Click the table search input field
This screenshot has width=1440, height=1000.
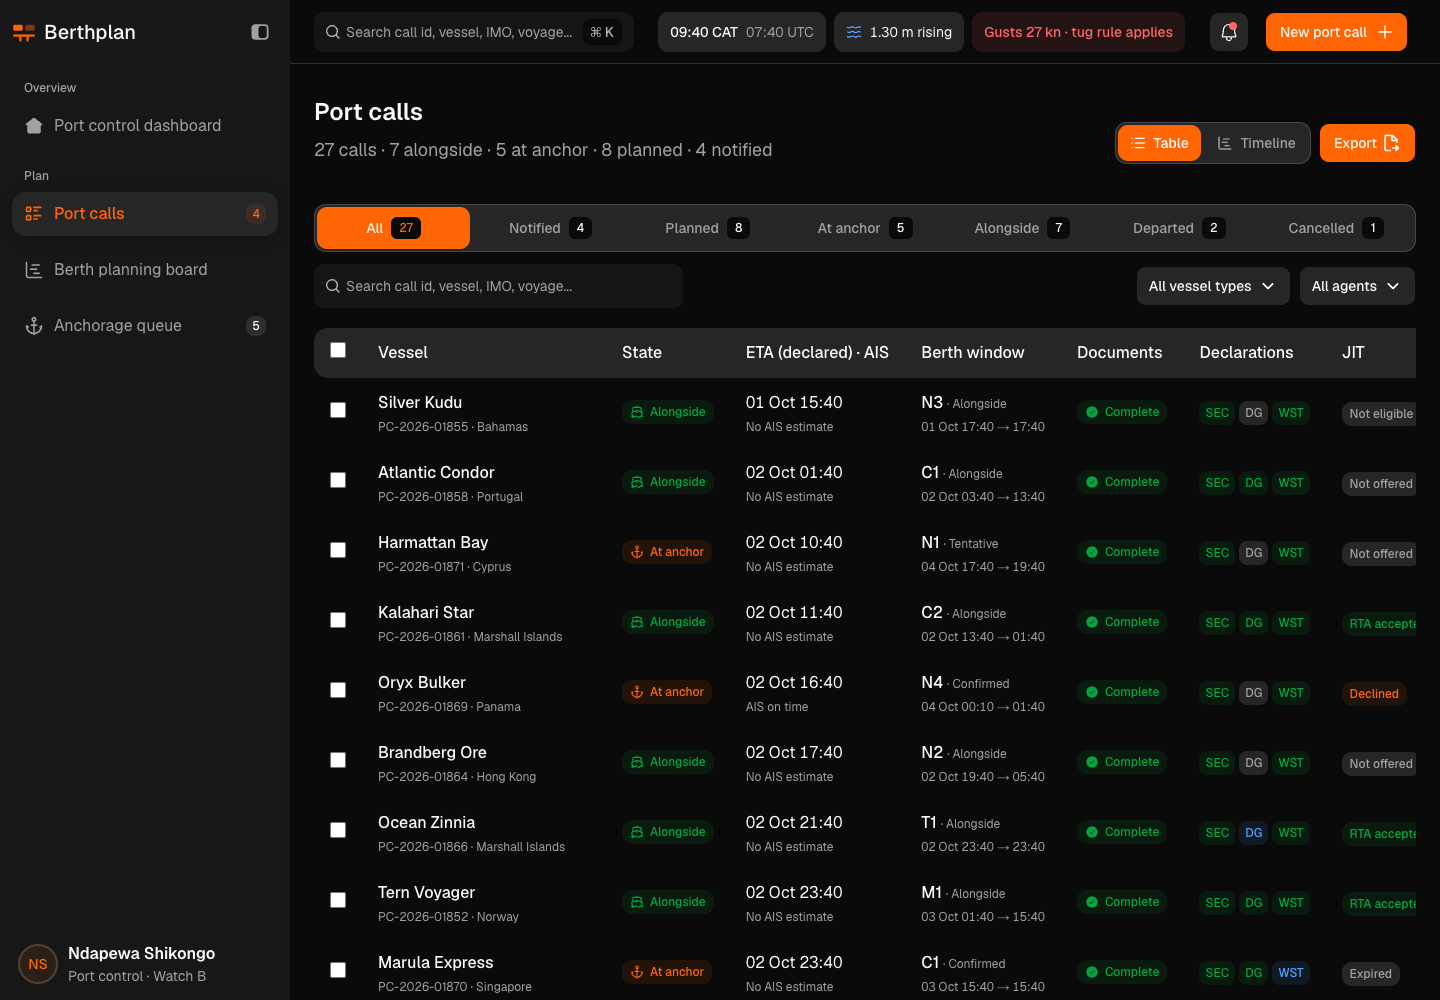coord(498,286)
